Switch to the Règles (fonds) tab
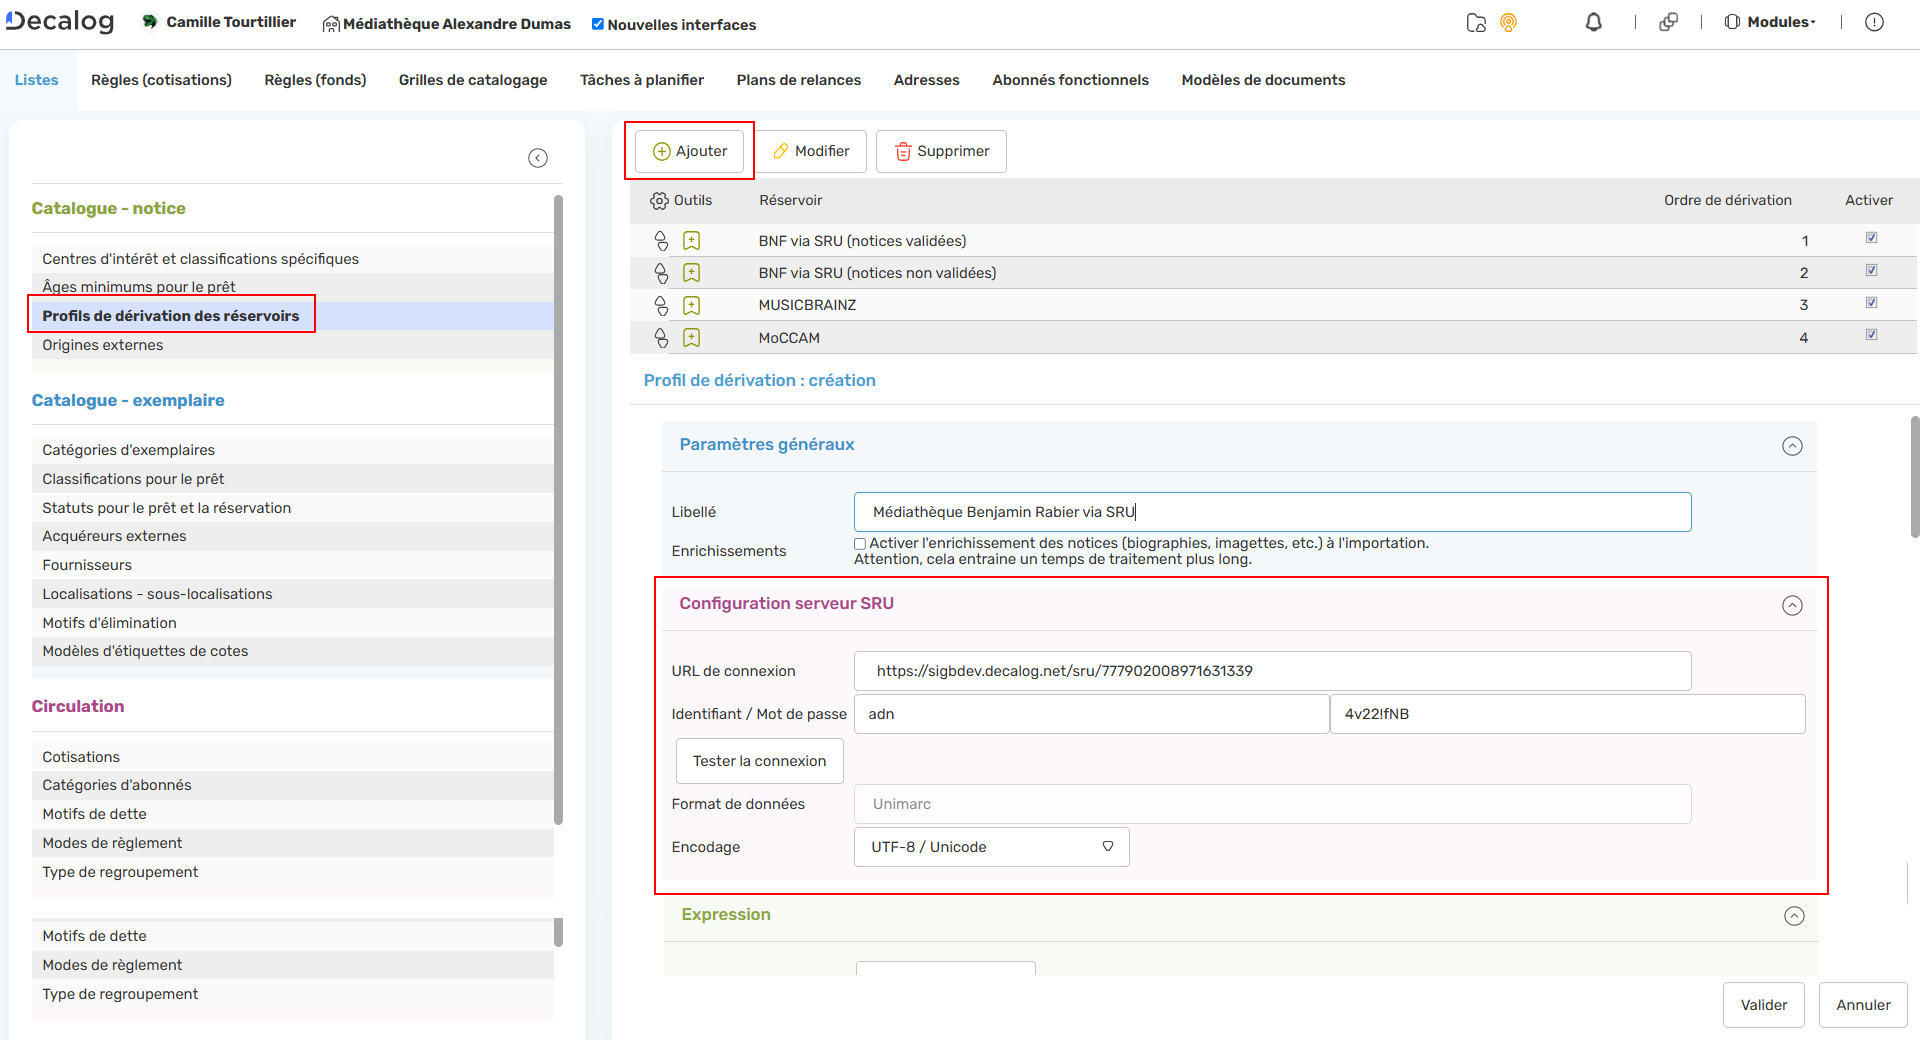 [x=314, y=80]
